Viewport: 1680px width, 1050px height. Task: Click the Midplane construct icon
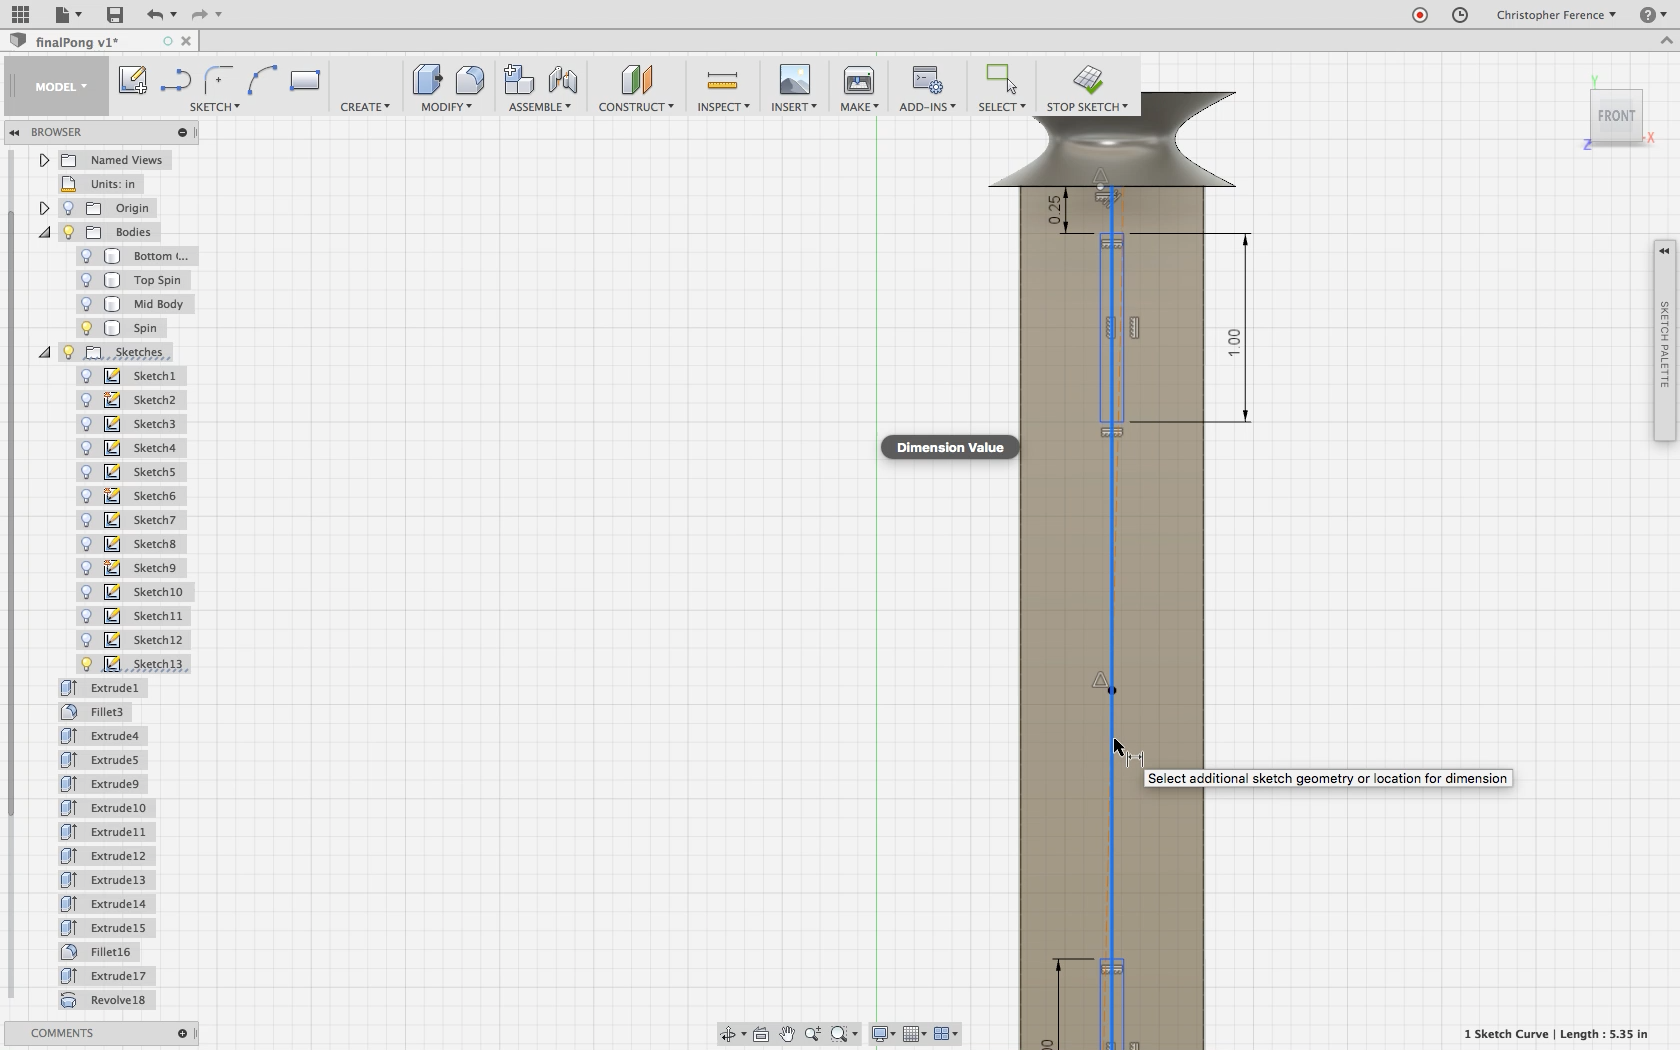(636, 80)
